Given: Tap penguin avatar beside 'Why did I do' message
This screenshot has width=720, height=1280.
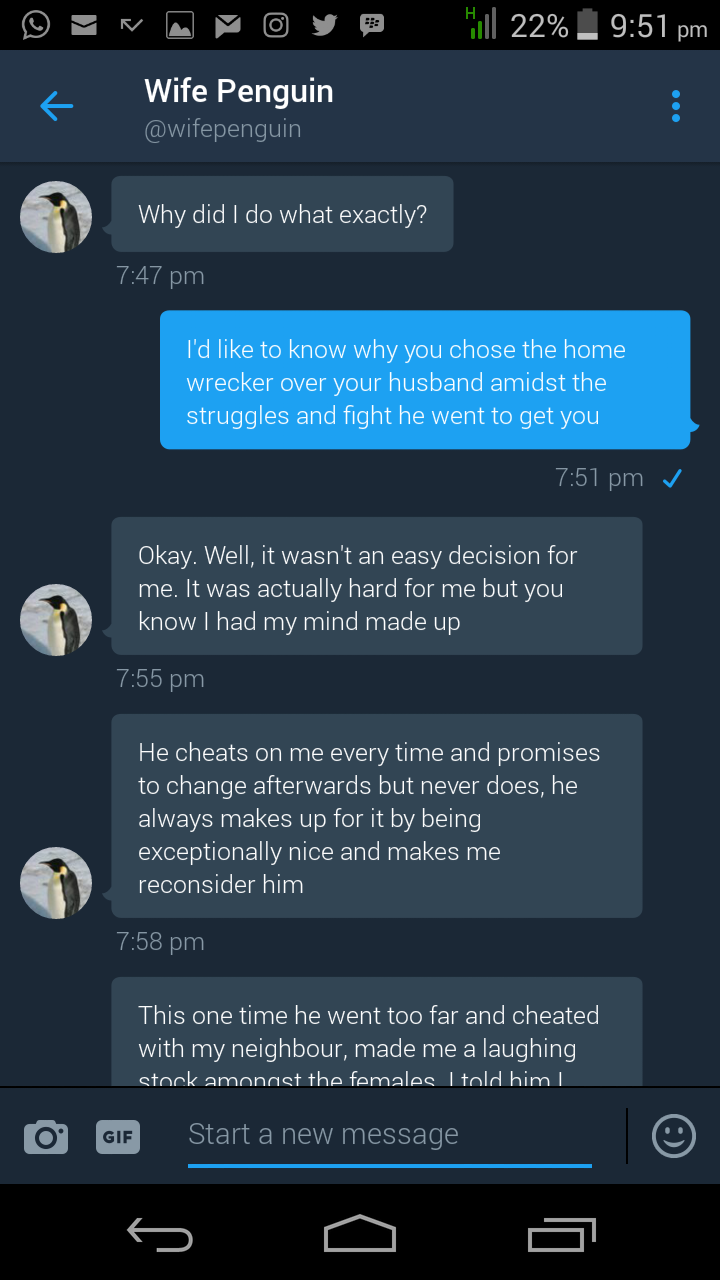Looking at the screenshot, I should (x=56, y=217).
